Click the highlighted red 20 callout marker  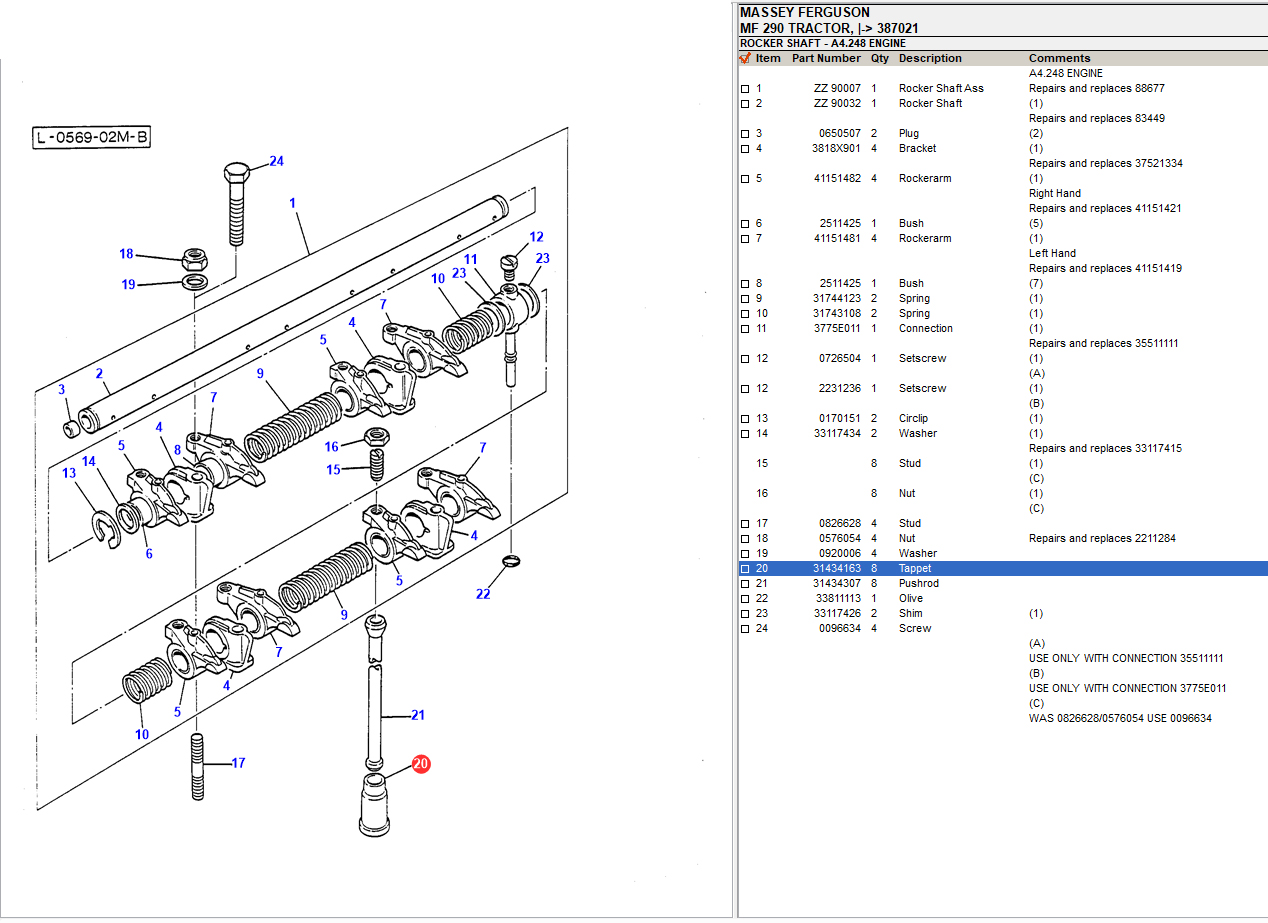[421, 764]
